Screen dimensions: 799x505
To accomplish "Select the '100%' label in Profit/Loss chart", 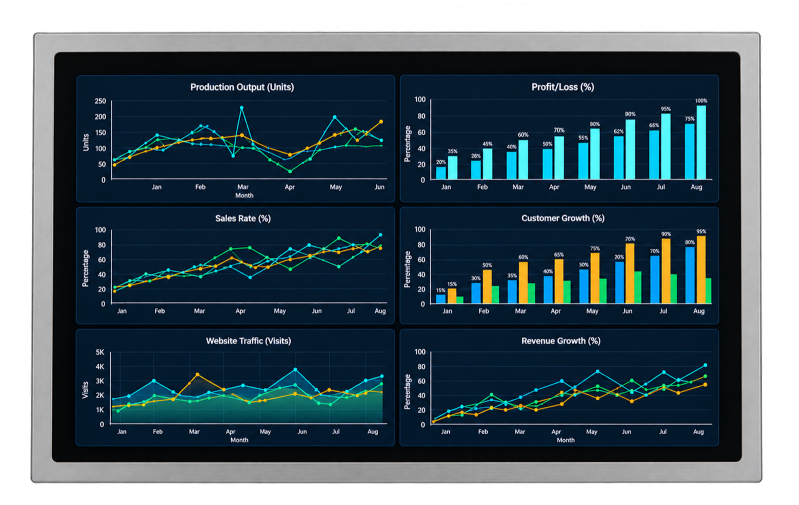I will (x=701, y=101).
